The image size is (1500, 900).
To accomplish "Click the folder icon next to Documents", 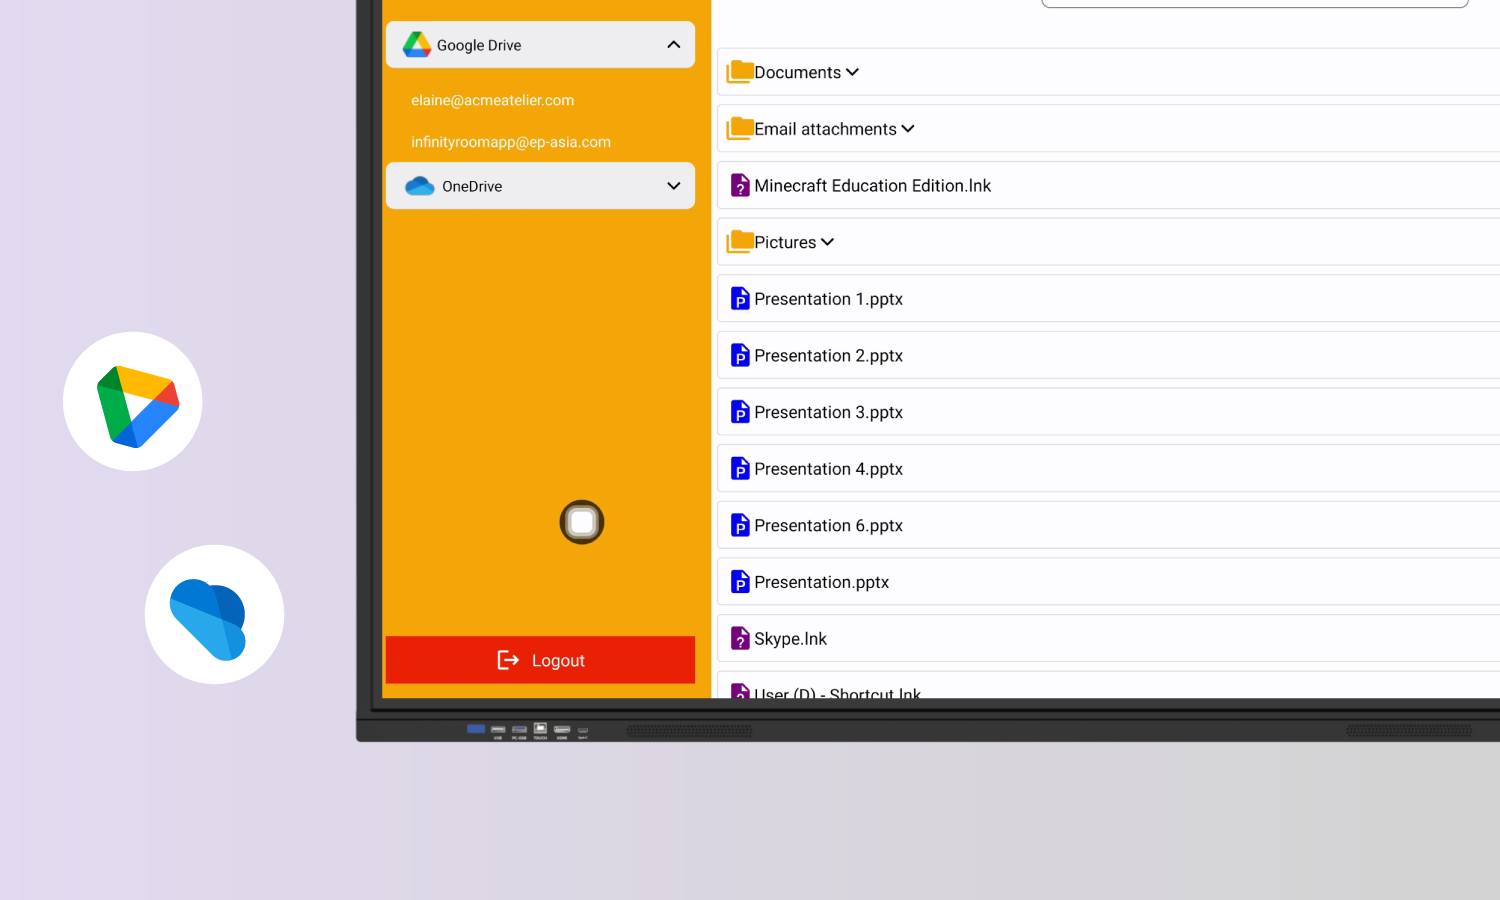I will pyautogui.click(x=740, y=71).
